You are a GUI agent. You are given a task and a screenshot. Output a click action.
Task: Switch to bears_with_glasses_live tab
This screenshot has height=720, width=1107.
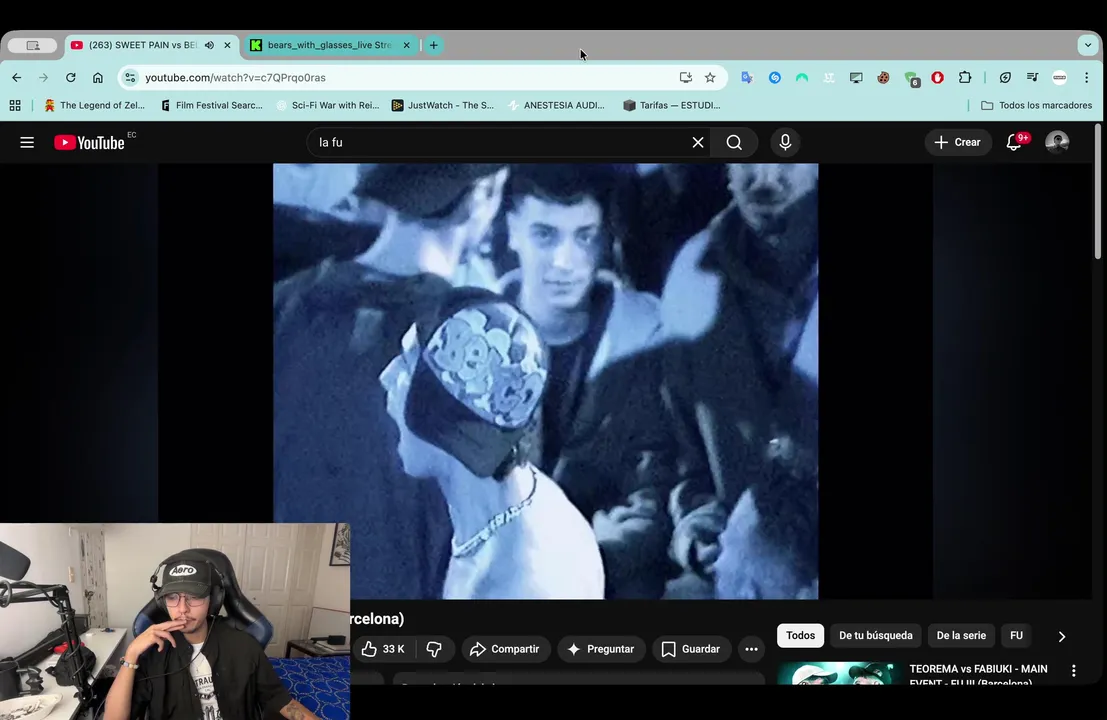tap(328, 45)
